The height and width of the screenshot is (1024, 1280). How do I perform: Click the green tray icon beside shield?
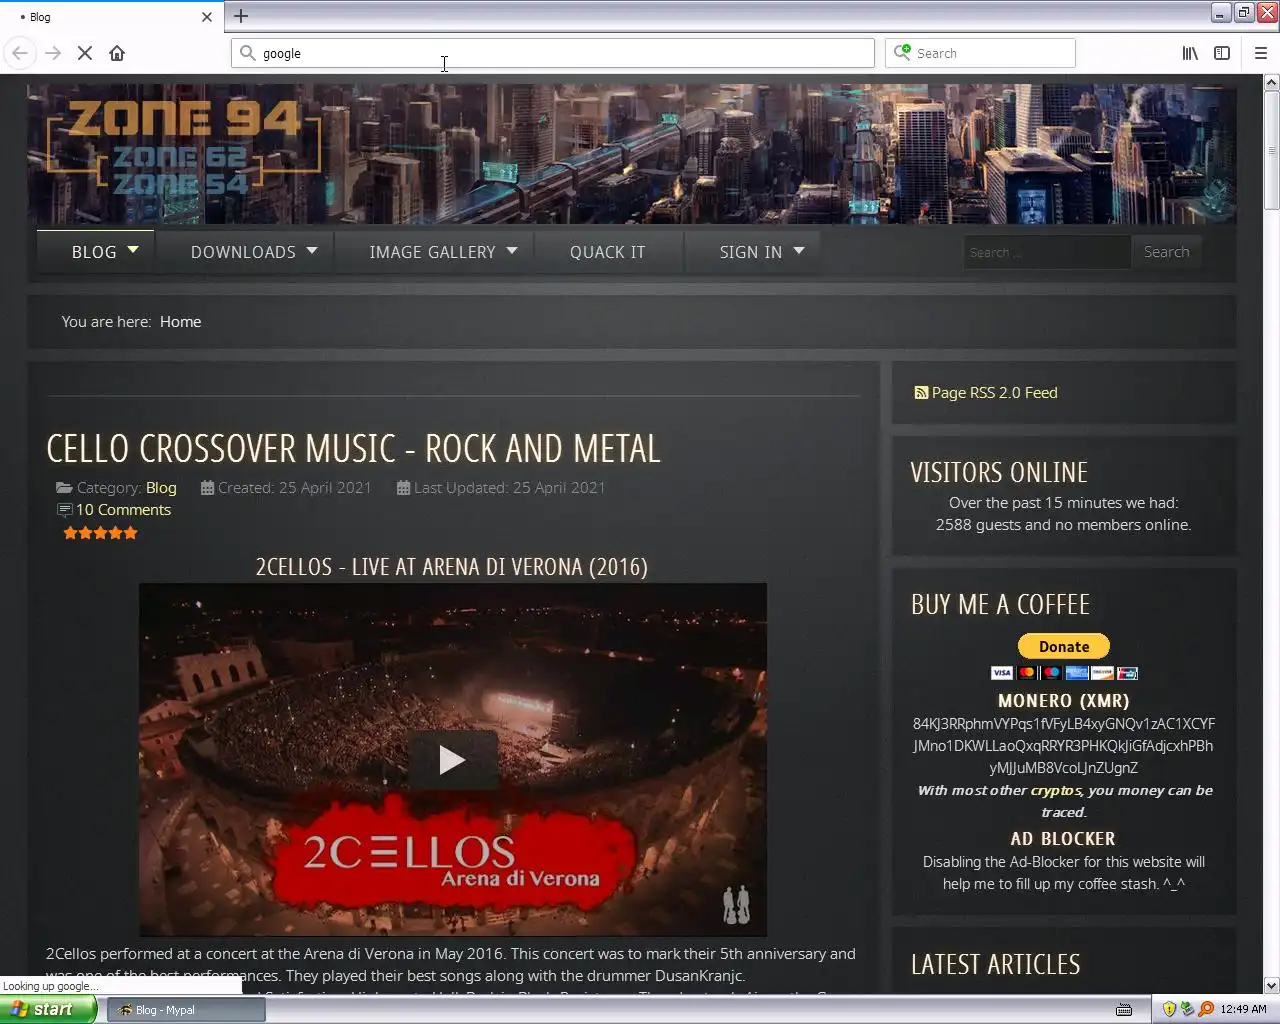point(1187,1009)
